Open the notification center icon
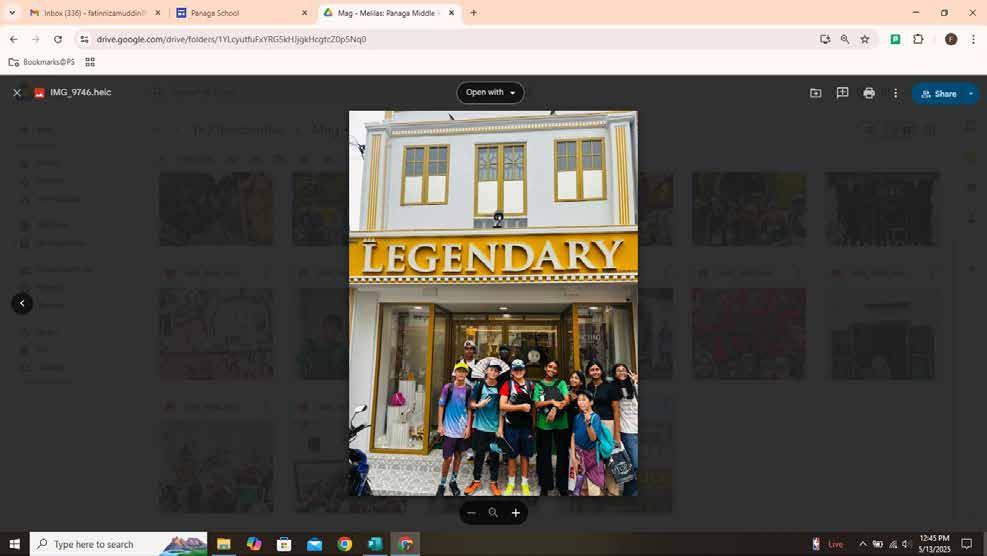 966,544
